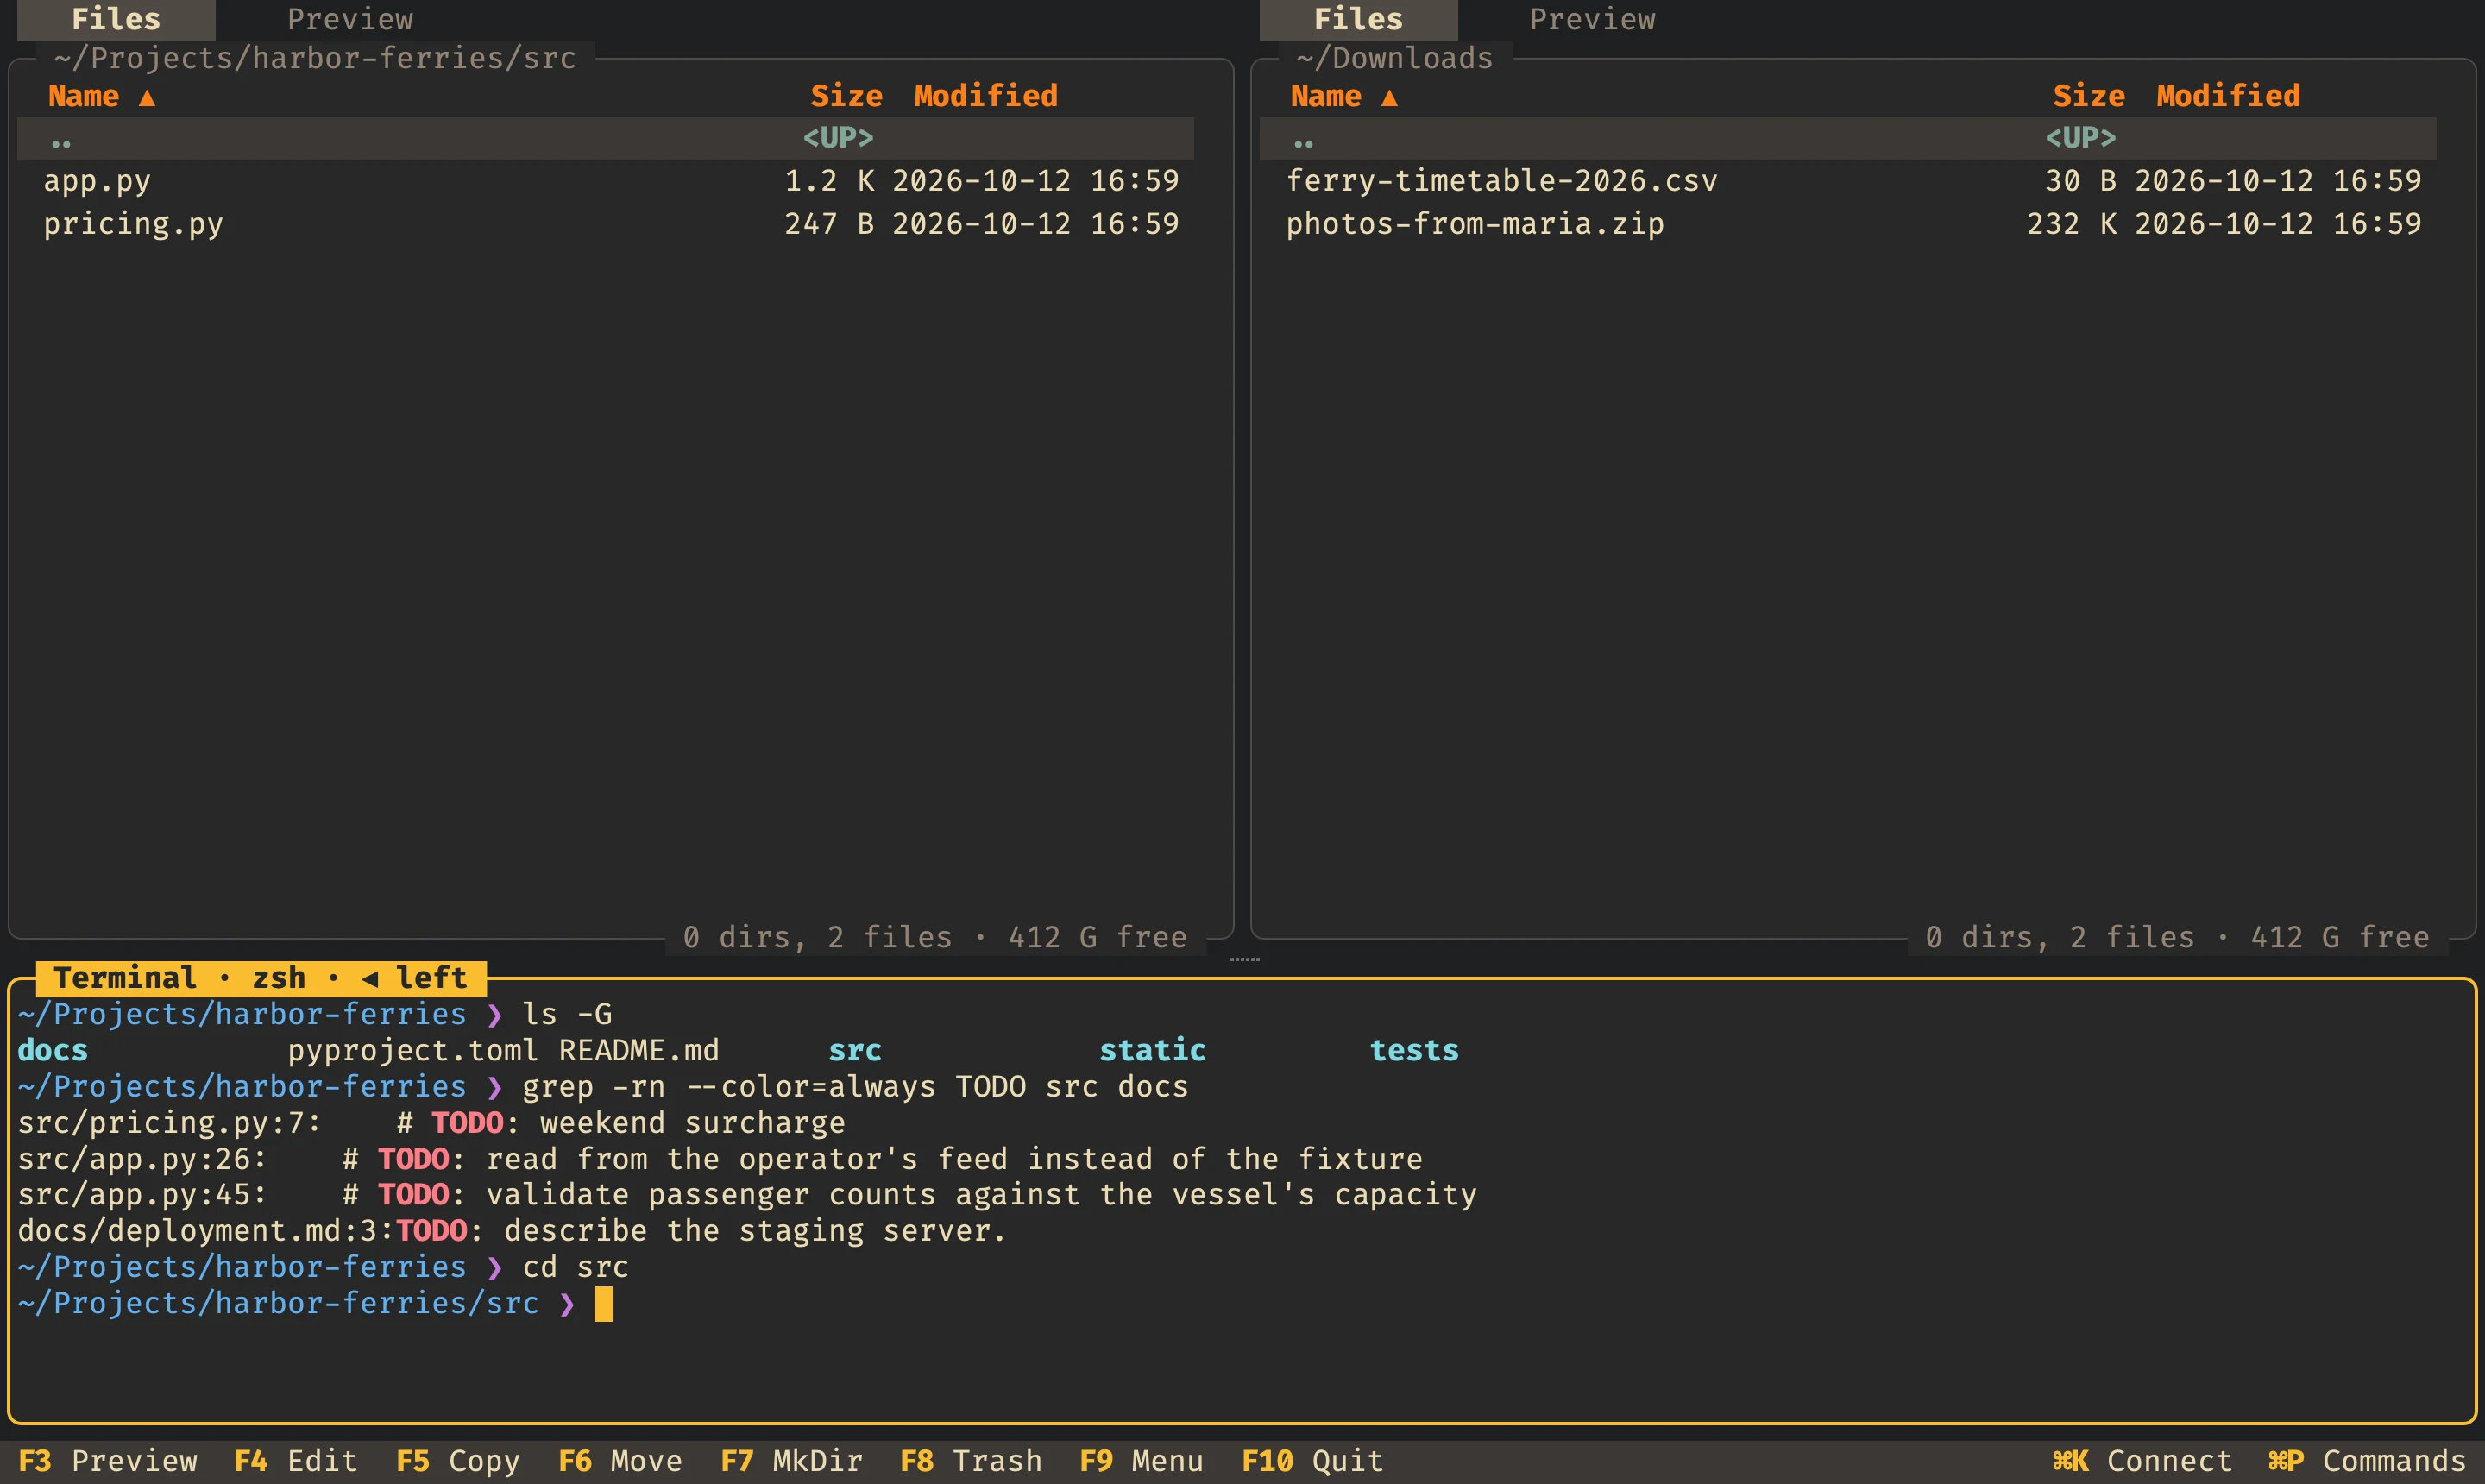The height and width of the screenshot is (1484, 2485).
Task: Select Files tab in the Downloads pane
Action: point(1358,19)
